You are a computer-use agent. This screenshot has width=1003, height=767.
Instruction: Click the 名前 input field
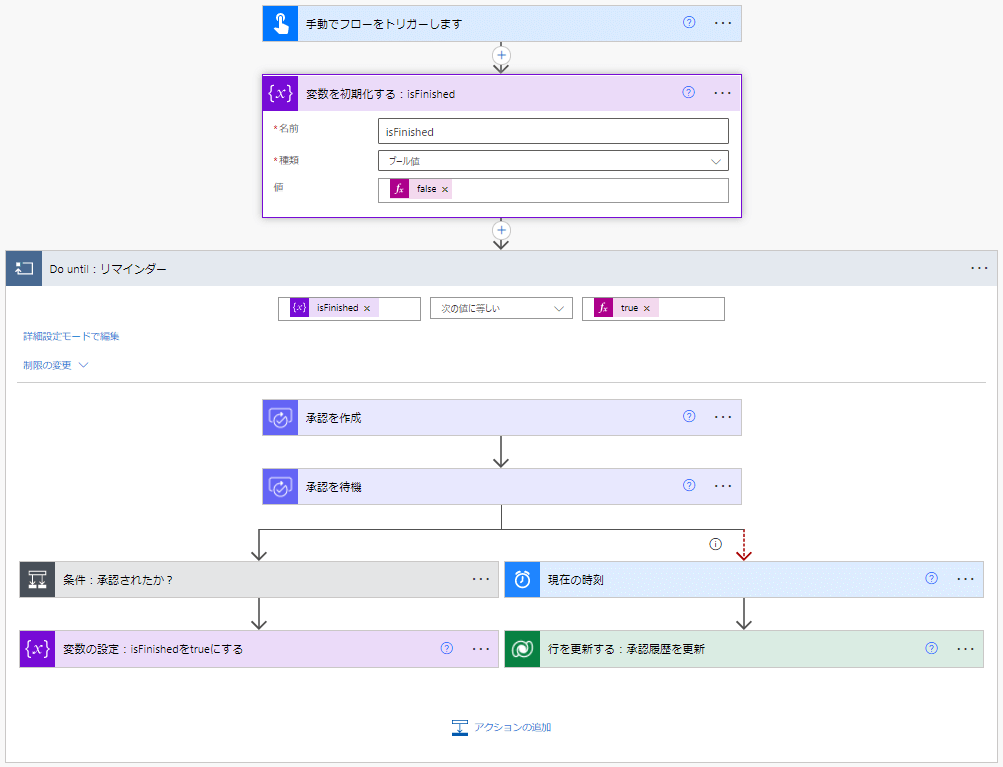(x=553, y=132)
